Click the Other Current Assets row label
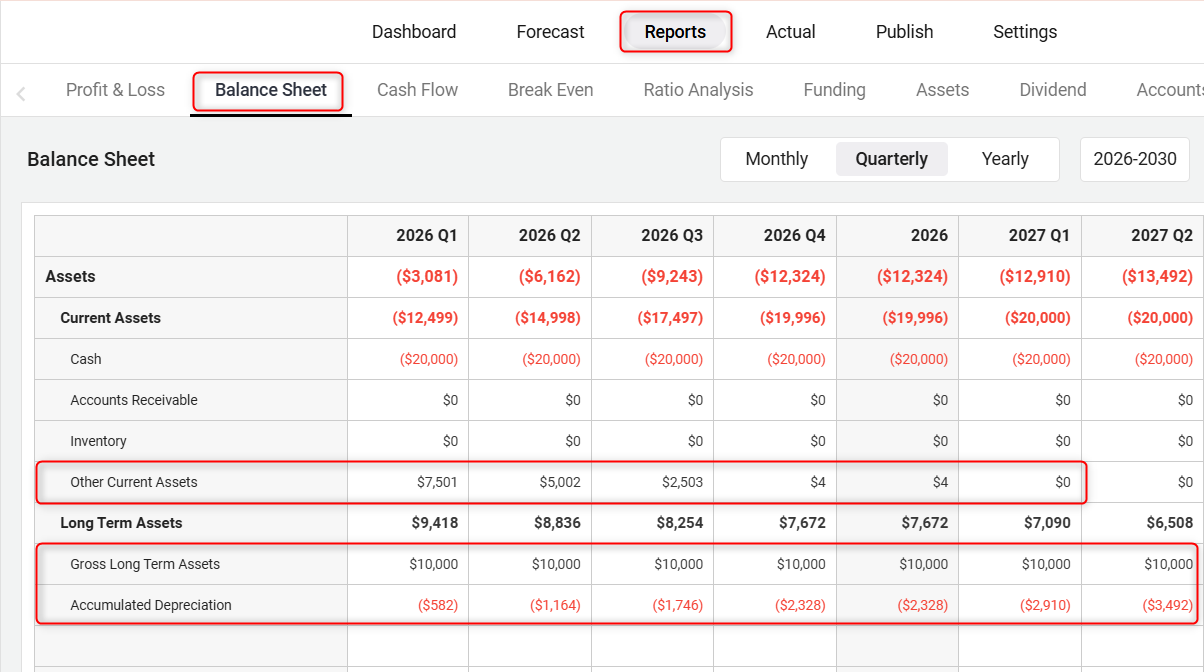This screenshot has height=672, width=1204. [134, 482]
